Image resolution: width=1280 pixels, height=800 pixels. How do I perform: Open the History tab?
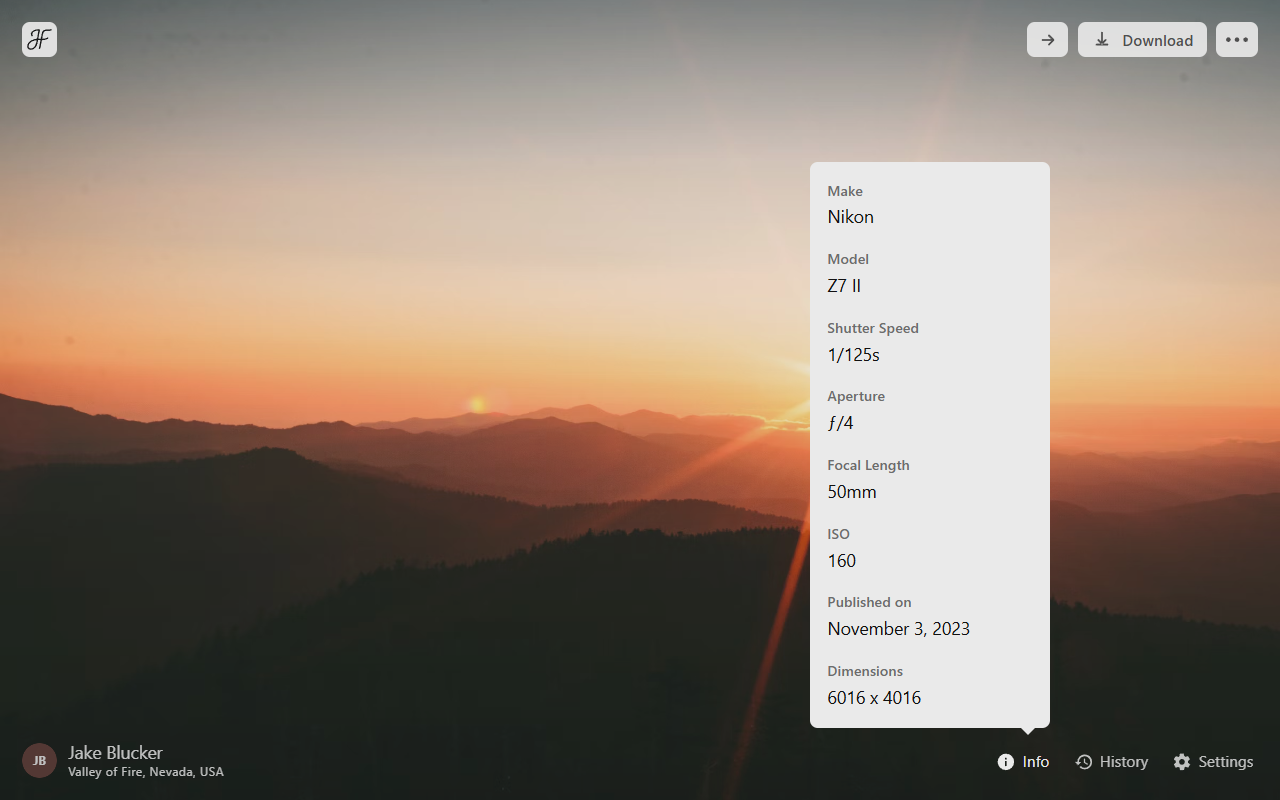pyautogui.click(x=1112, y=762)
